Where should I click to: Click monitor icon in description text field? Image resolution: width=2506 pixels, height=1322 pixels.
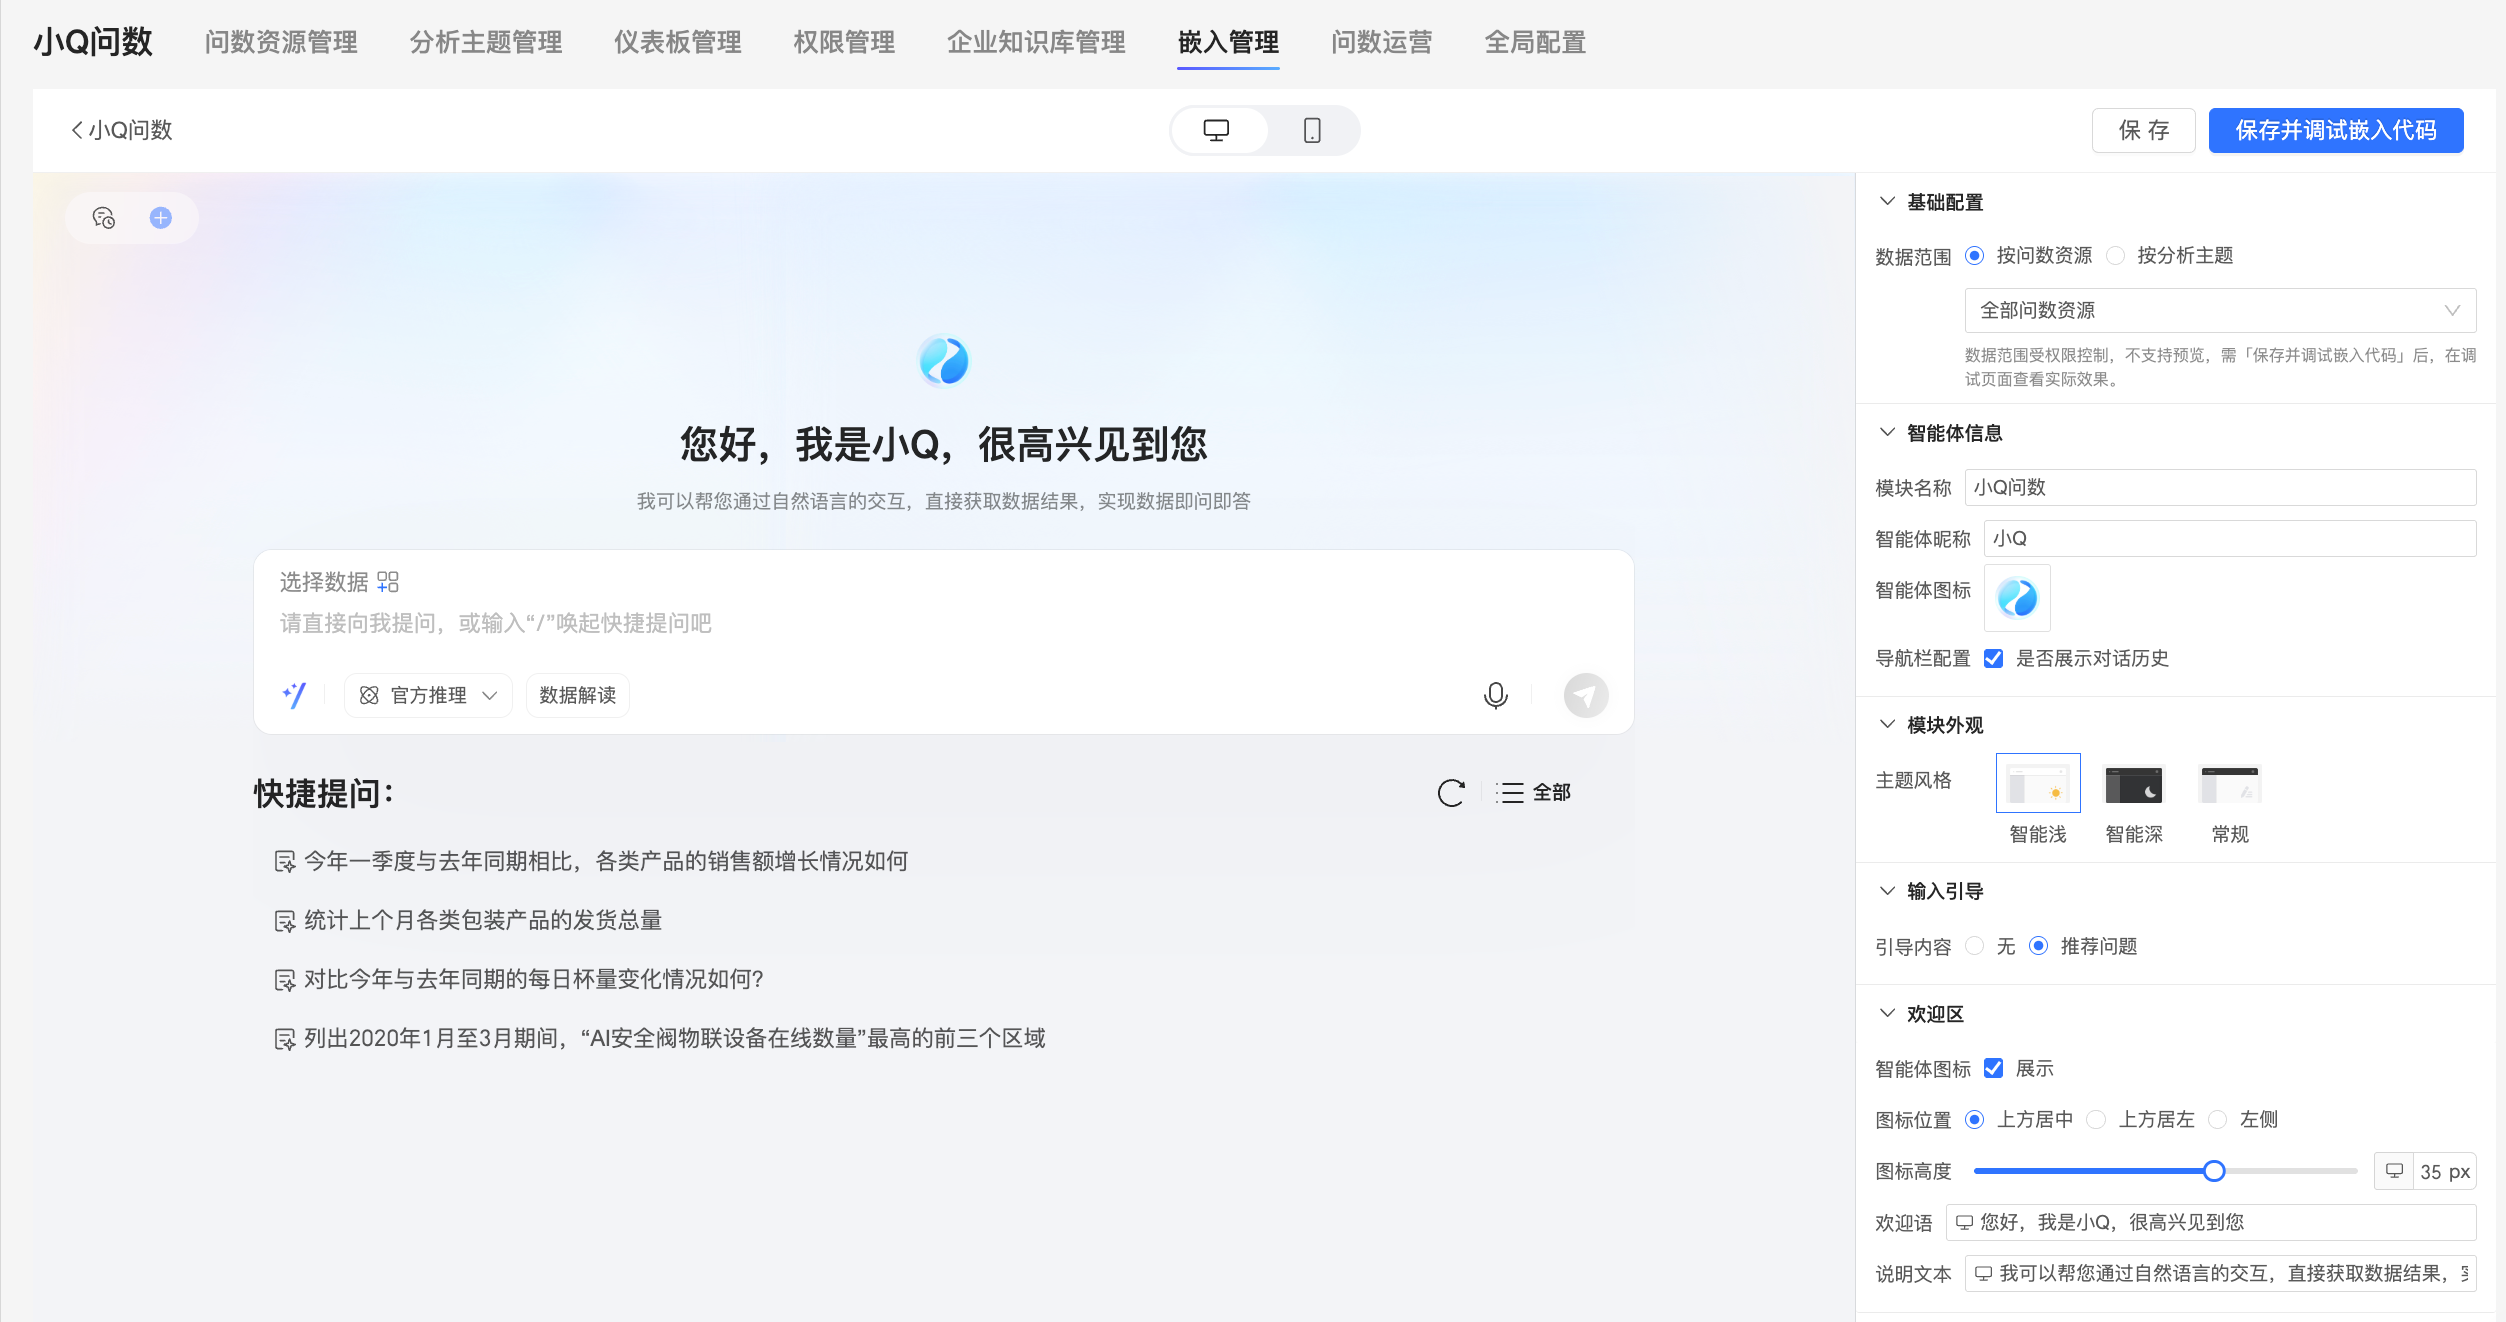1984,1273
